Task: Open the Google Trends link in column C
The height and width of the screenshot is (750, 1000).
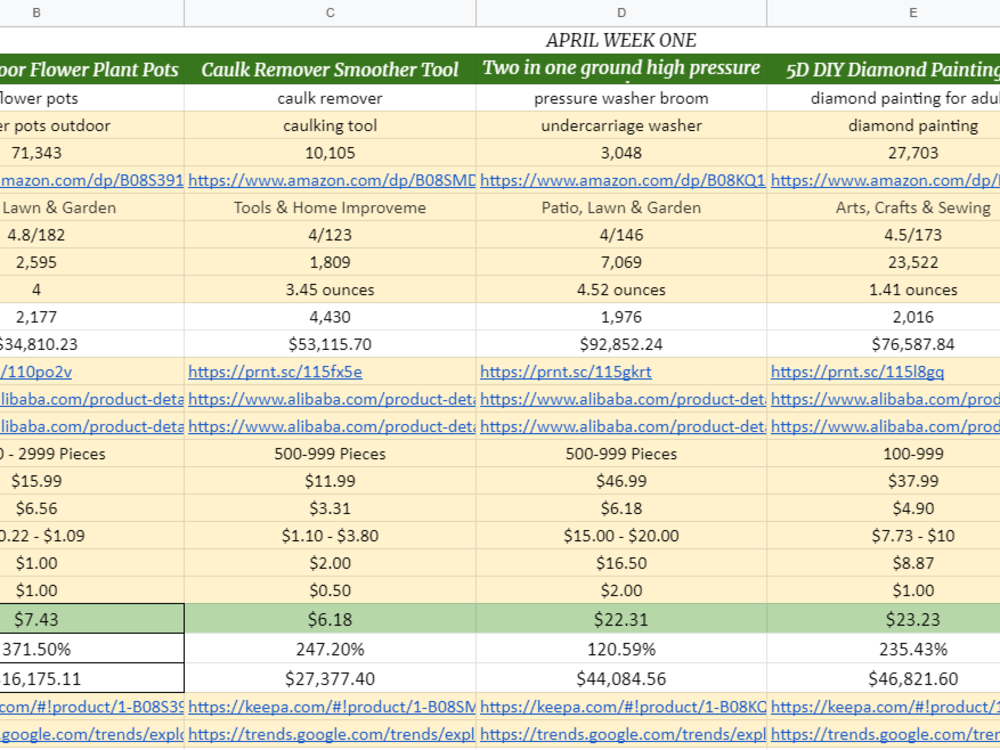Action: [331, 735]
